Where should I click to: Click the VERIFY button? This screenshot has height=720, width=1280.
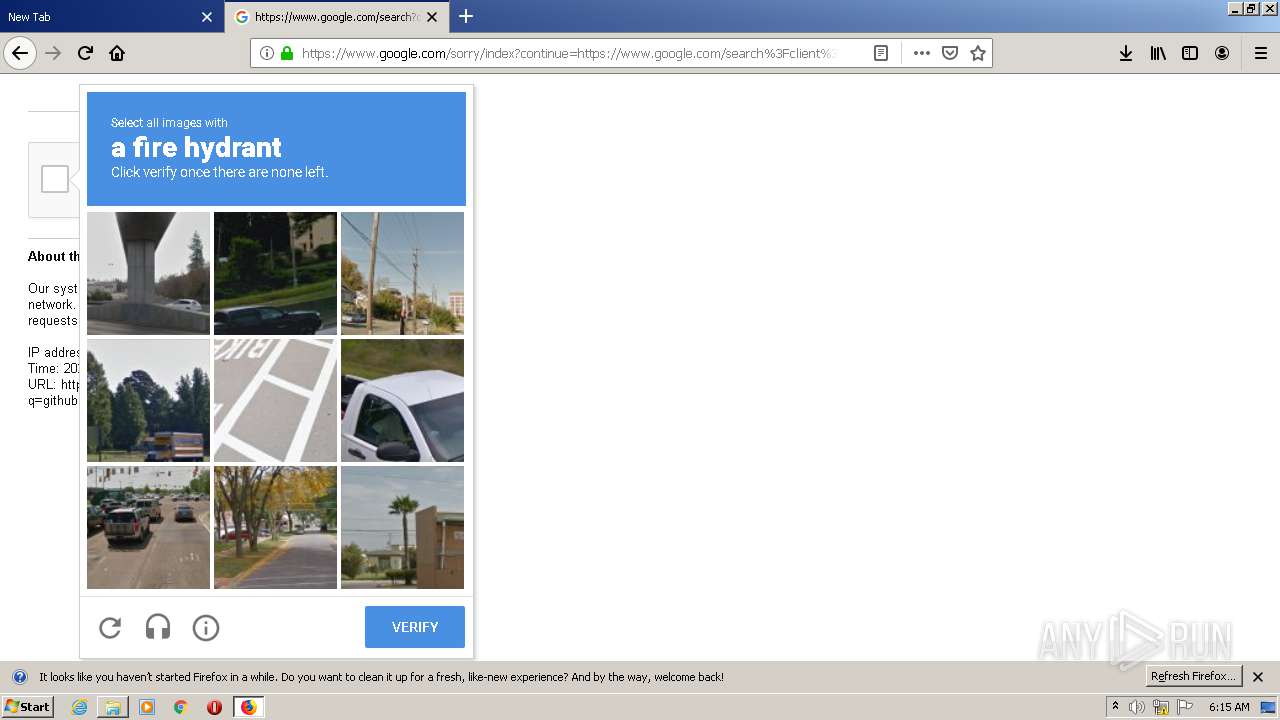click(415, 627)
